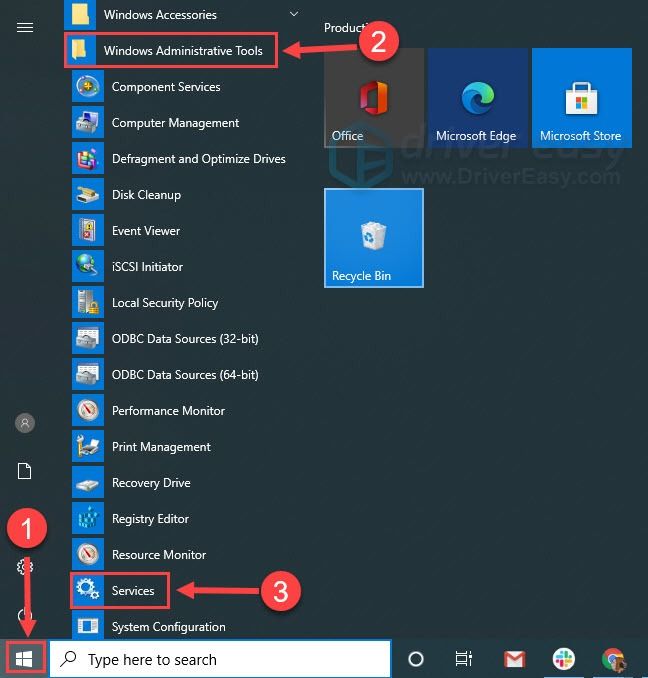Open Defragment and Optimize Drives icon
648x678 pixels.
88,158
